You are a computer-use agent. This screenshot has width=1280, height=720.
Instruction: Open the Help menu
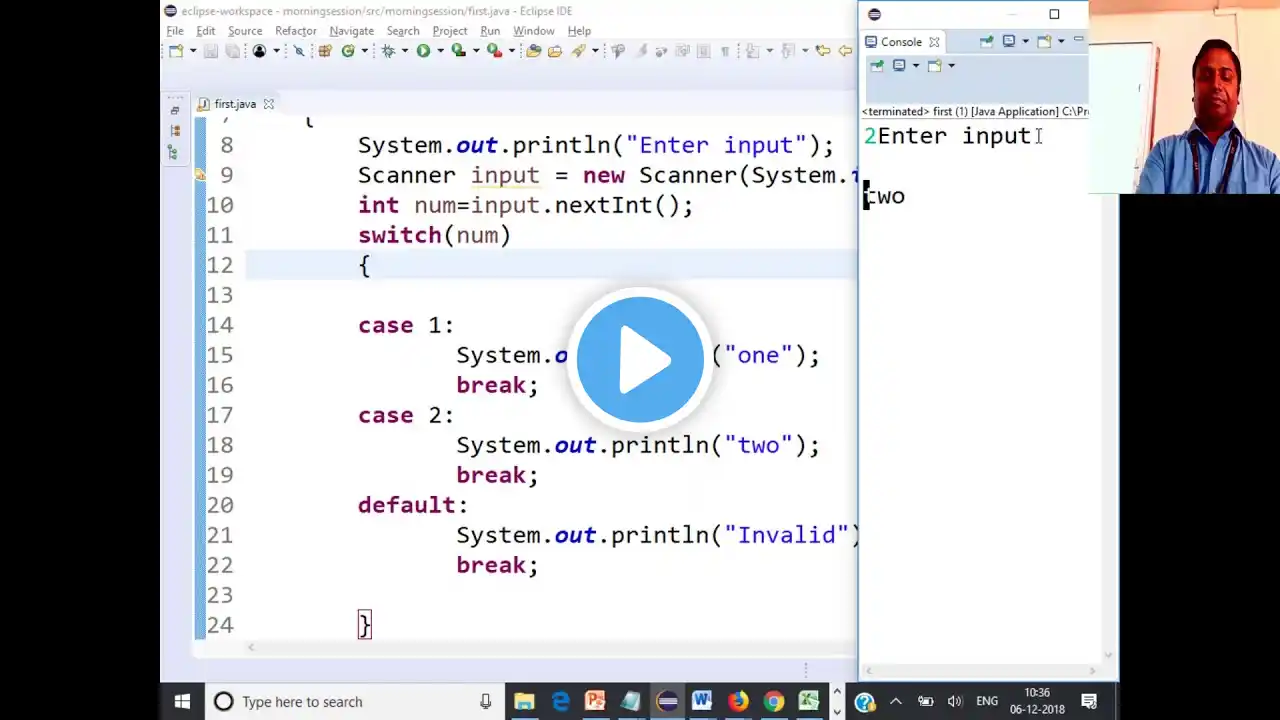click(x=579, y=31)
